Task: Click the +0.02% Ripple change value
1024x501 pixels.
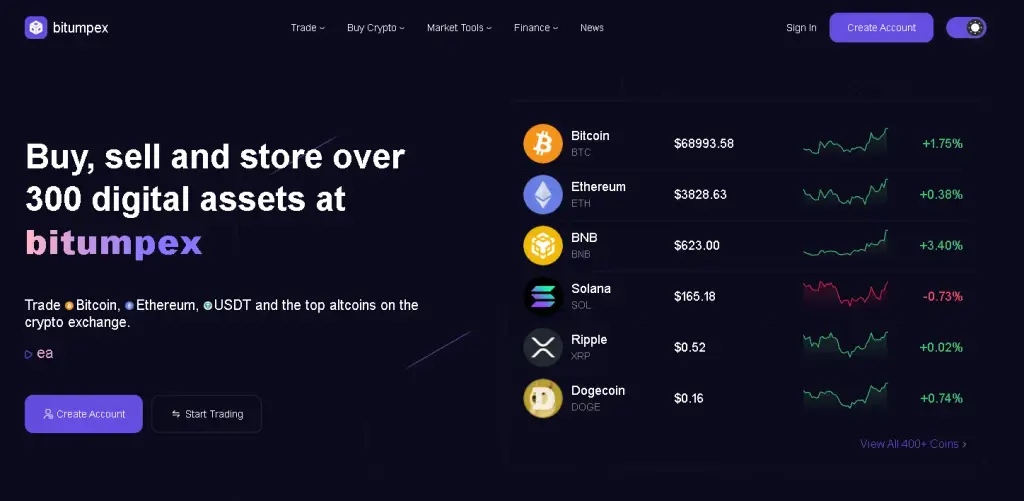Action: coord(941,347)
